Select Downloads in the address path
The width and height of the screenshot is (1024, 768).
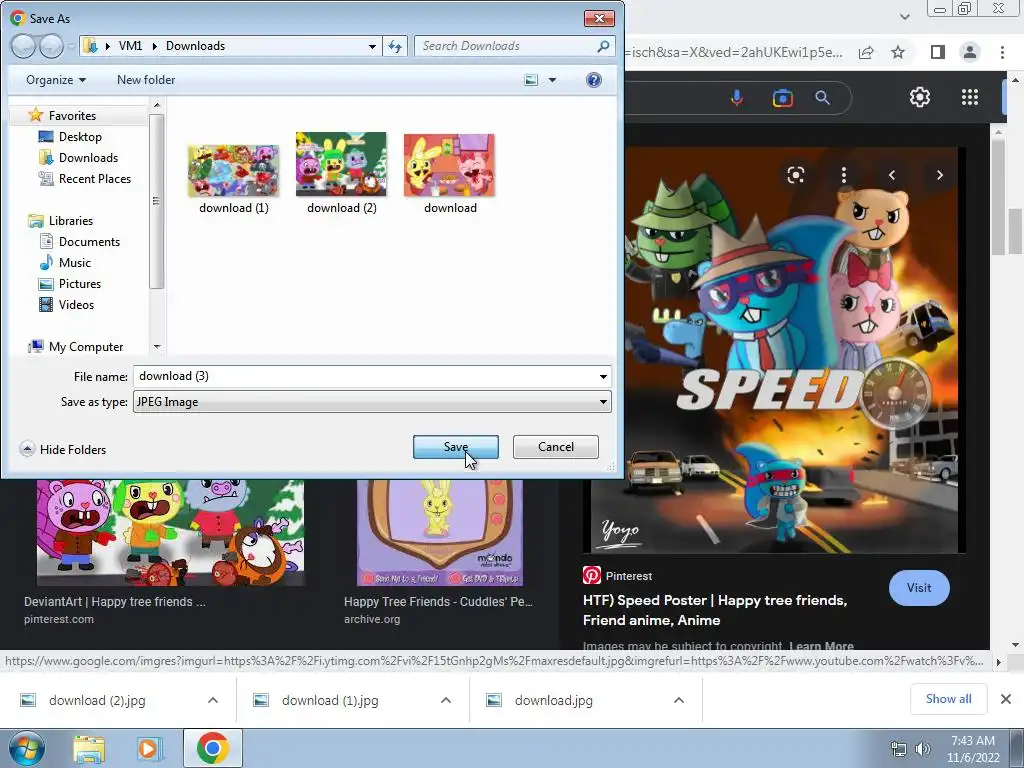[195, 46]
